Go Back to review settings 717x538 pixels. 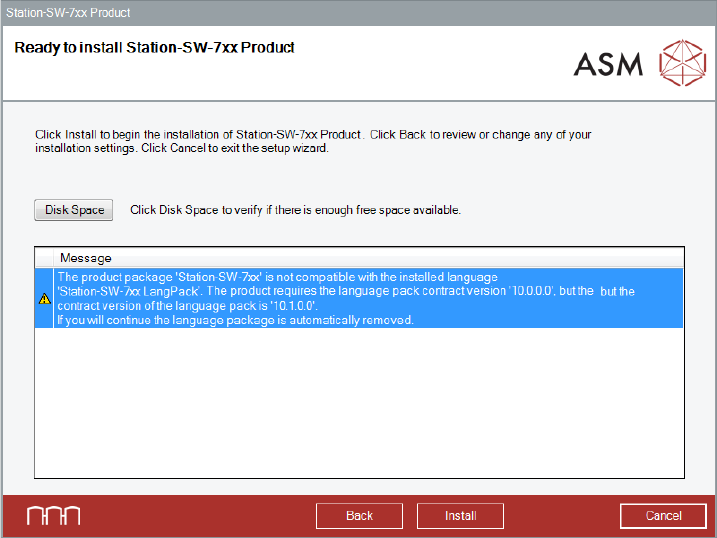click(x=359, y=516)
